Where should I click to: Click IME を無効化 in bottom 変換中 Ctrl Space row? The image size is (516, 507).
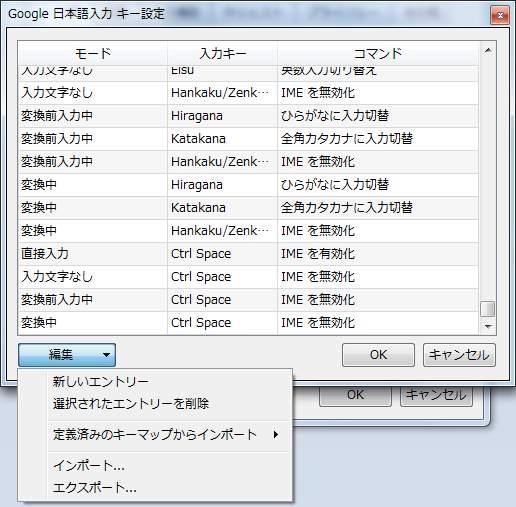pos(378,323)
